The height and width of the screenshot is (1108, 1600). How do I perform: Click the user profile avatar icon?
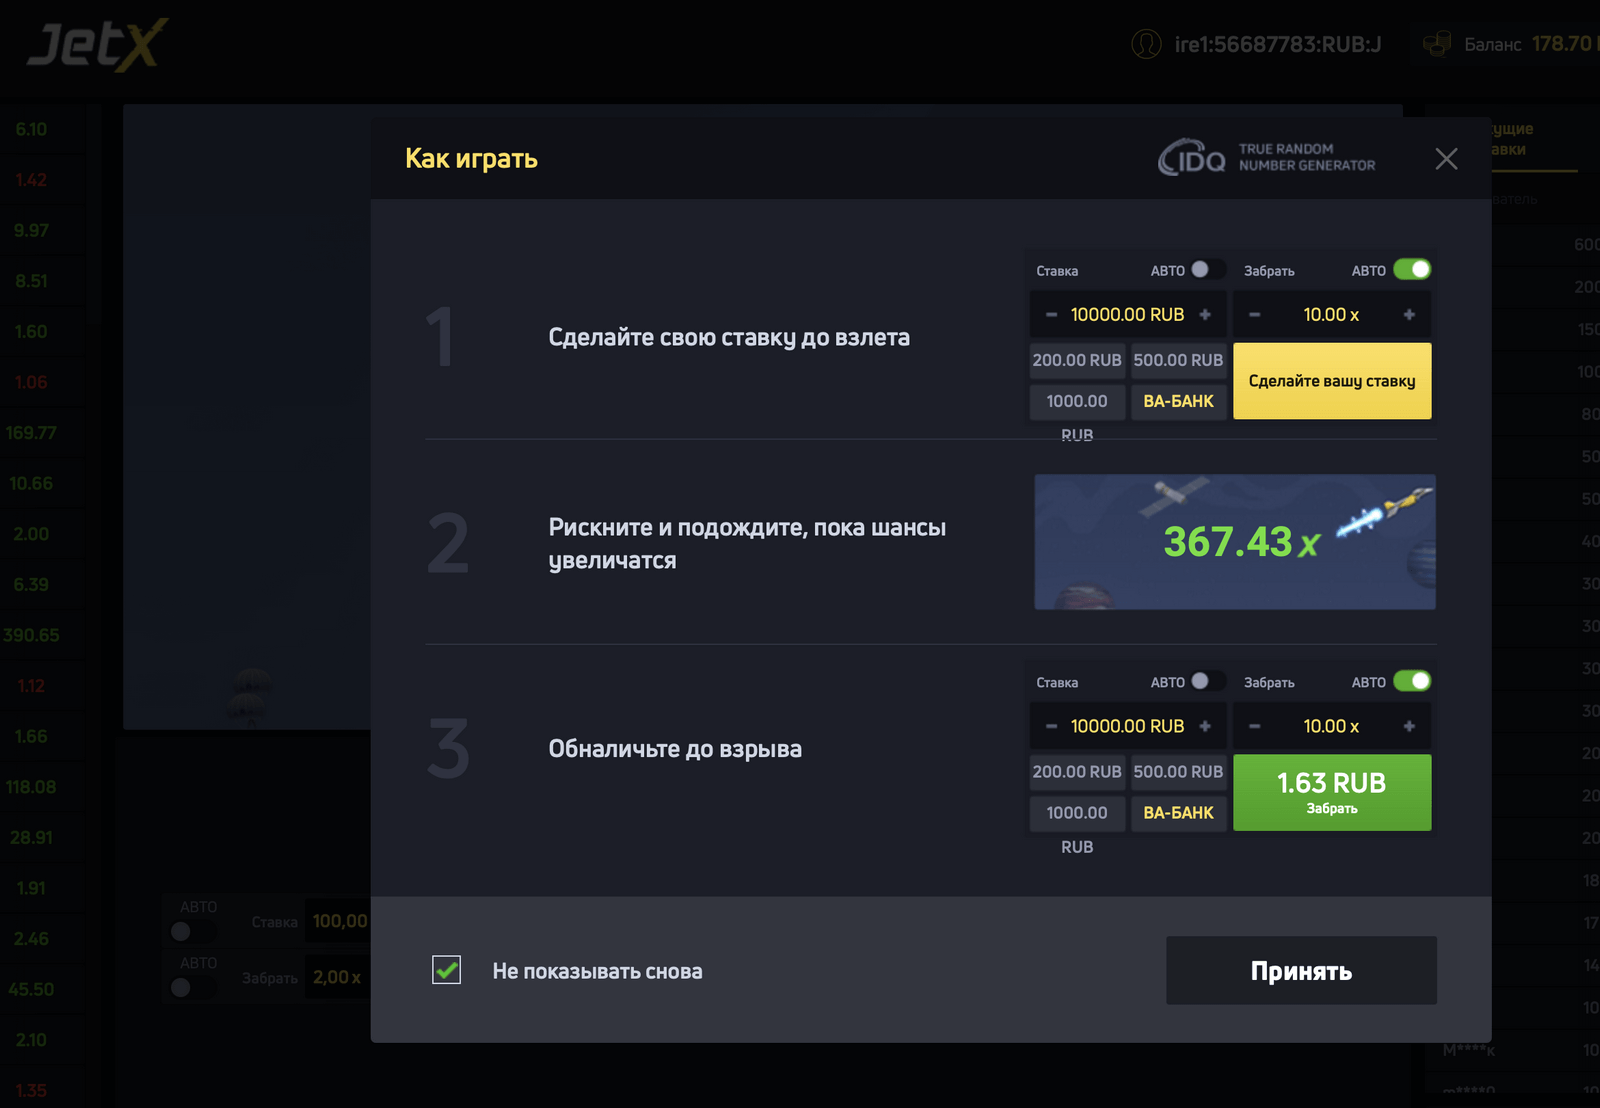(x=1146, y=44)
